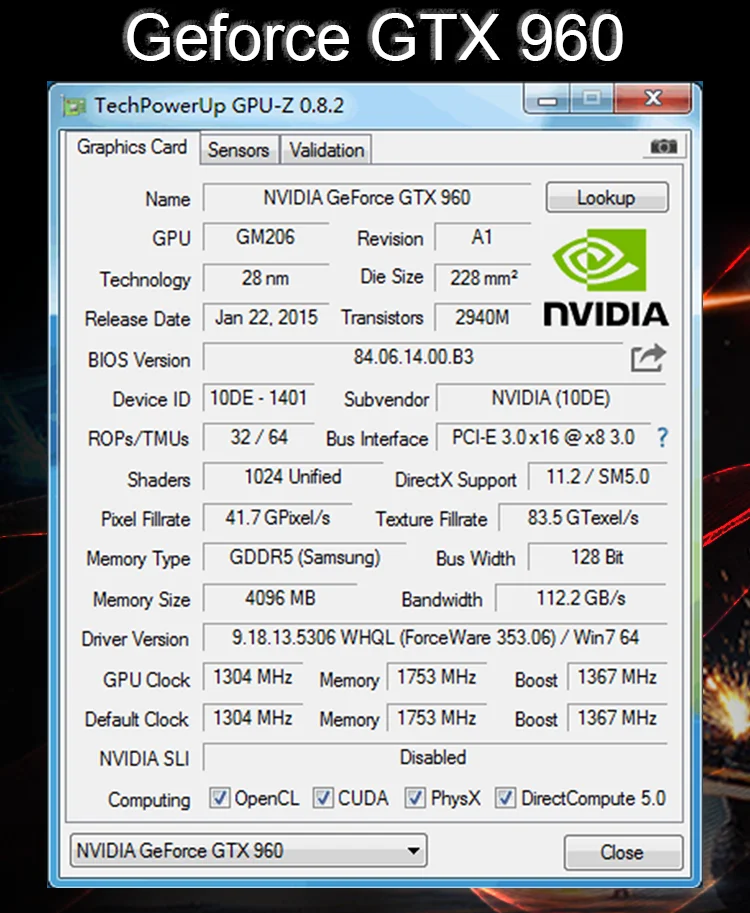
Task: Click the Bandwidth field 112.2 GB/s
Action: pos(581,598)
